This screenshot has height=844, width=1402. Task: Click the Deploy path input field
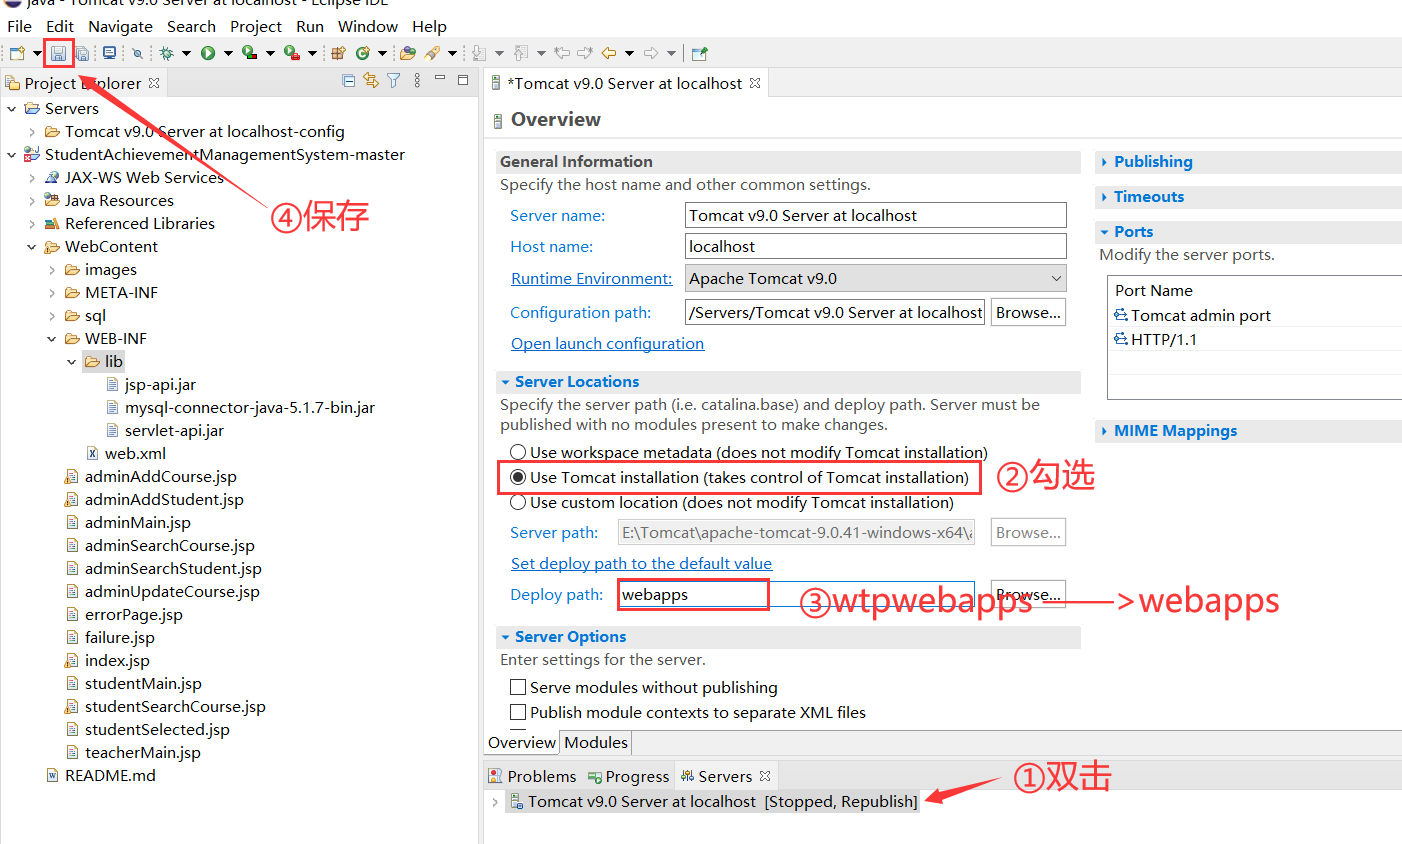click(x=796, y=594)
